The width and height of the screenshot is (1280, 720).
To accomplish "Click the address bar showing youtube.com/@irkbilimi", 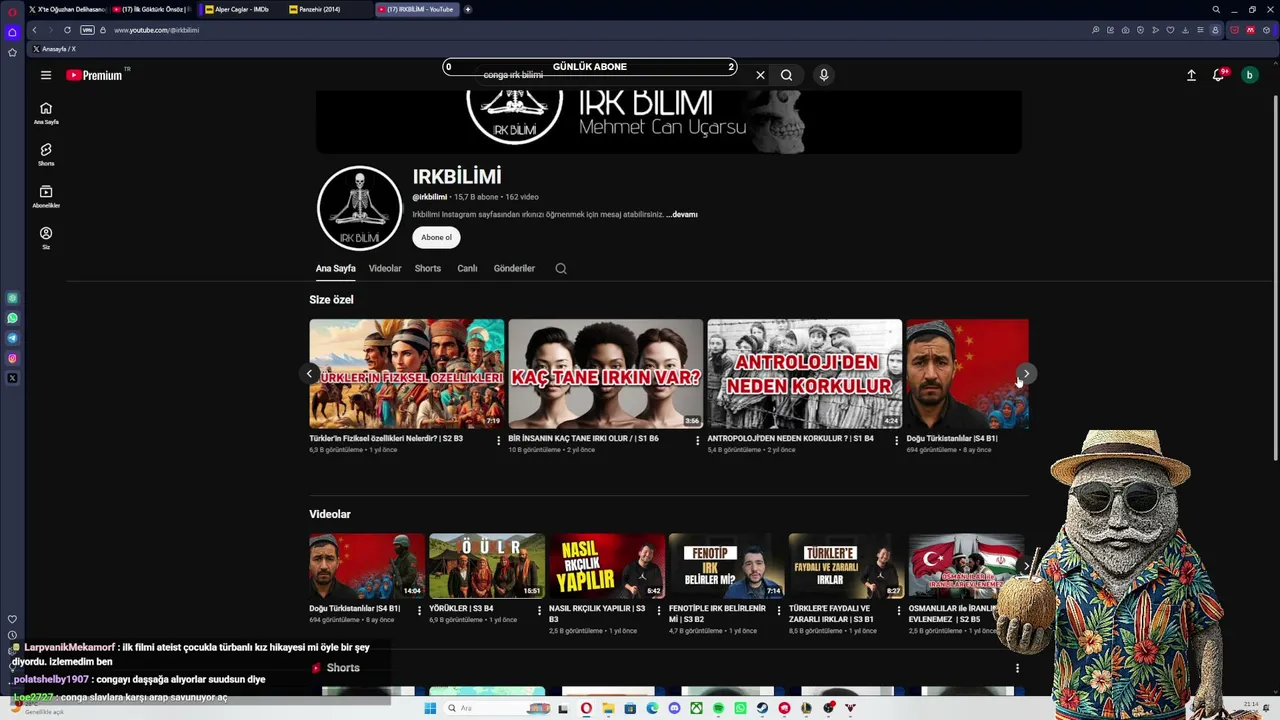I will click(x=157, y=30).
